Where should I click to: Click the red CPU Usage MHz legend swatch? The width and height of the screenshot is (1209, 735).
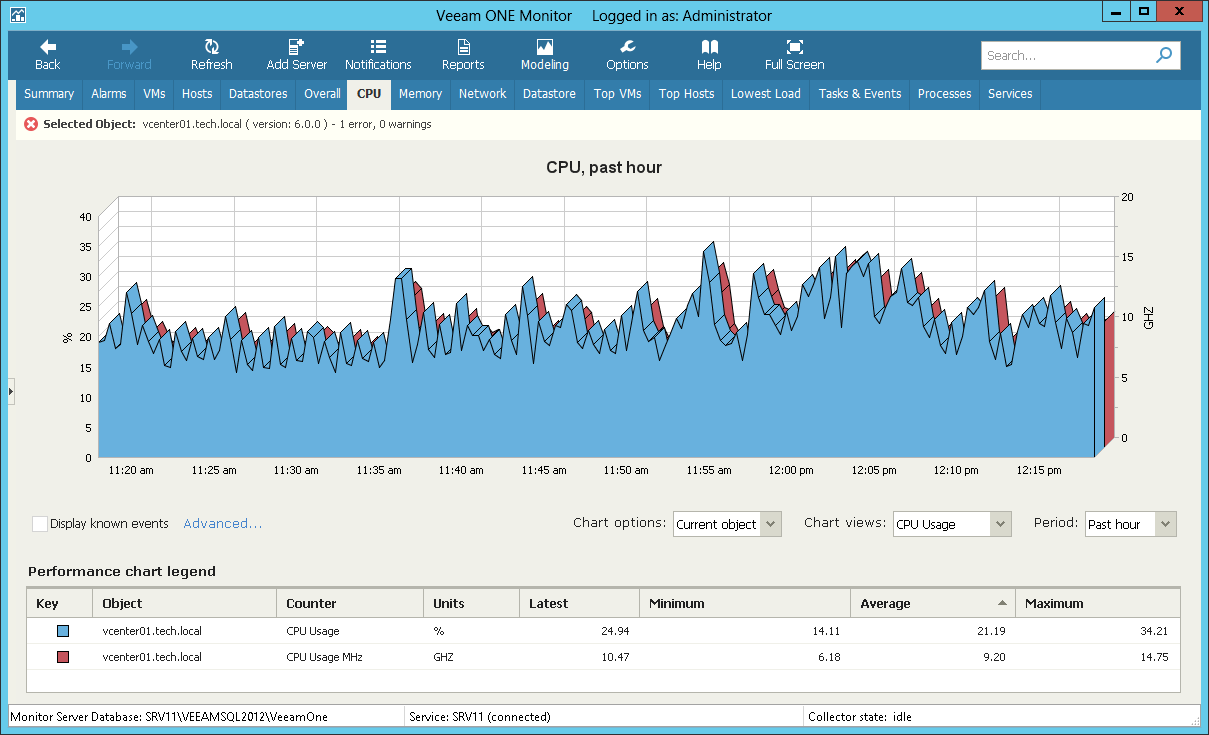(x=63, y=657)
